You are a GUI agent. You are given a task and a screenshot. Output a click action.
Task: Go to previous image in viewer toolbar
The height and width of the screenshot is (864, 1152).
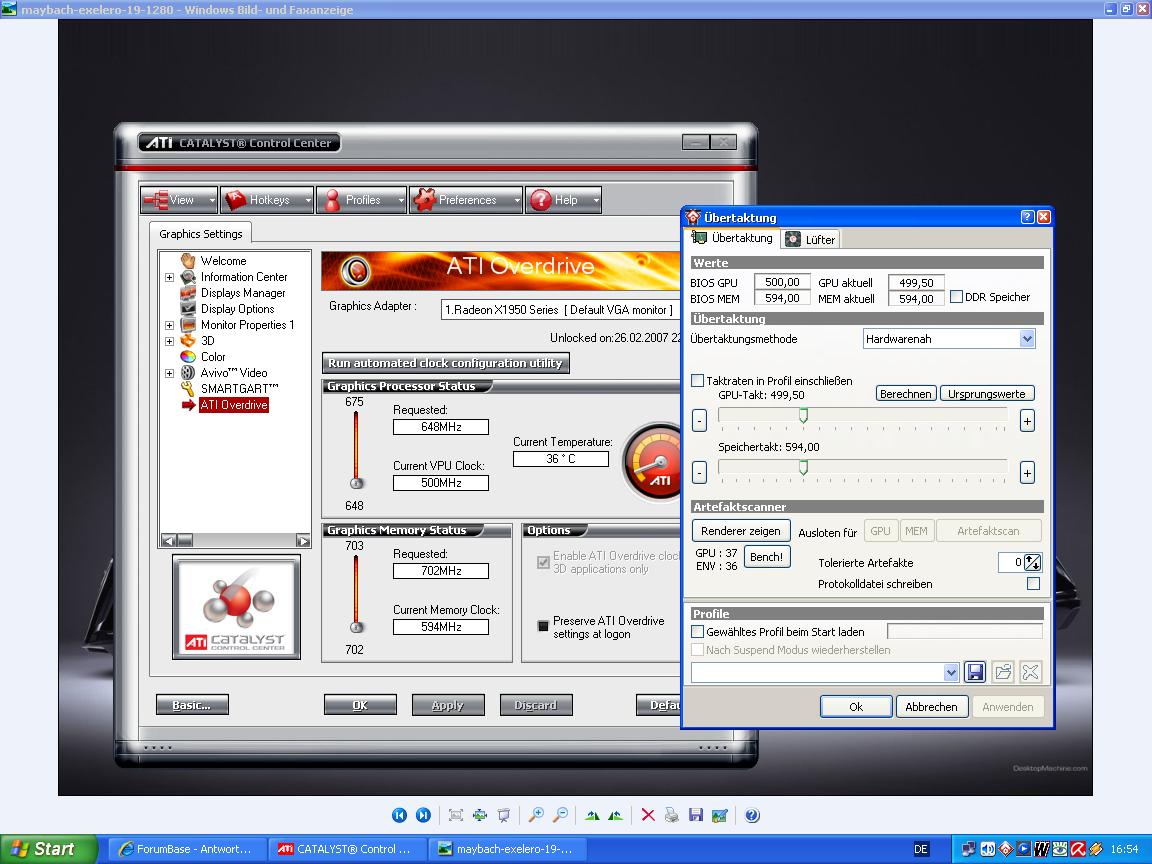pyautogui.click(x=399, y=815)
